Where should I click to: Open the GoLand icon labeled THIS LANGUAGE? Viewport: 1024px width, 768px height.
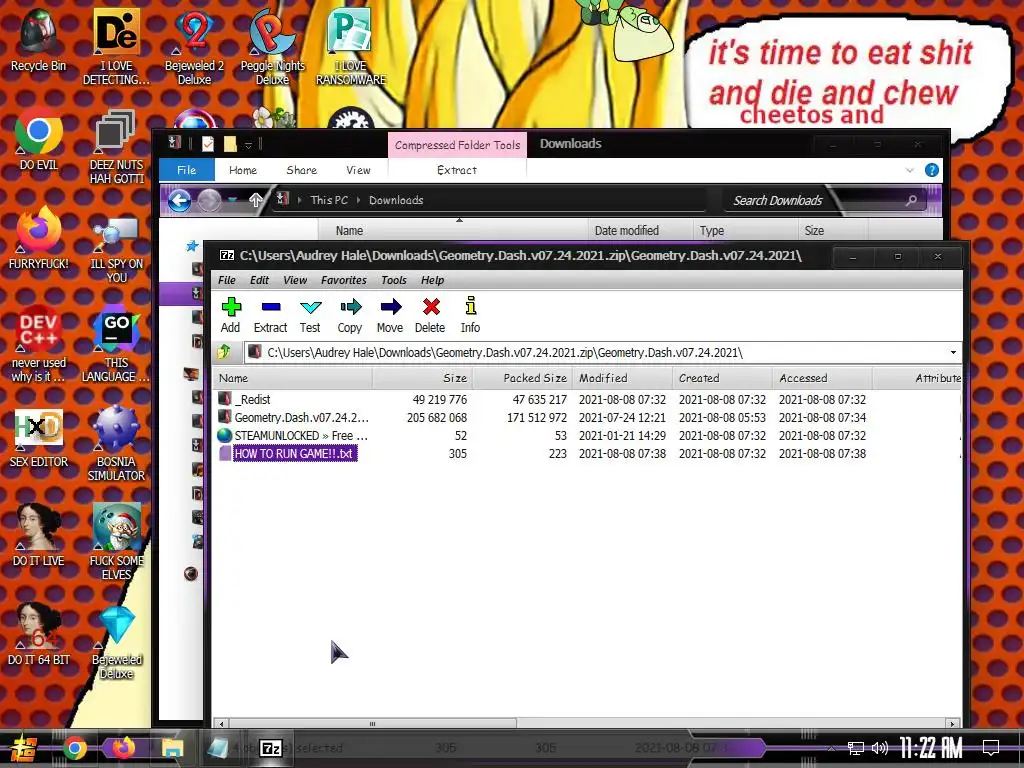(x=116, y=344)
